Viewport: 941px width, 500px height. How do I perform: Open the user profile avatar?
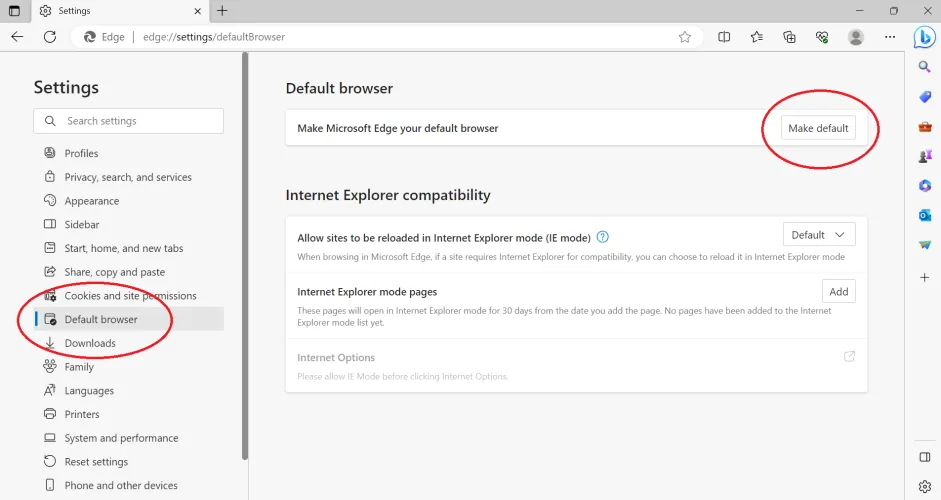[855, 37]
